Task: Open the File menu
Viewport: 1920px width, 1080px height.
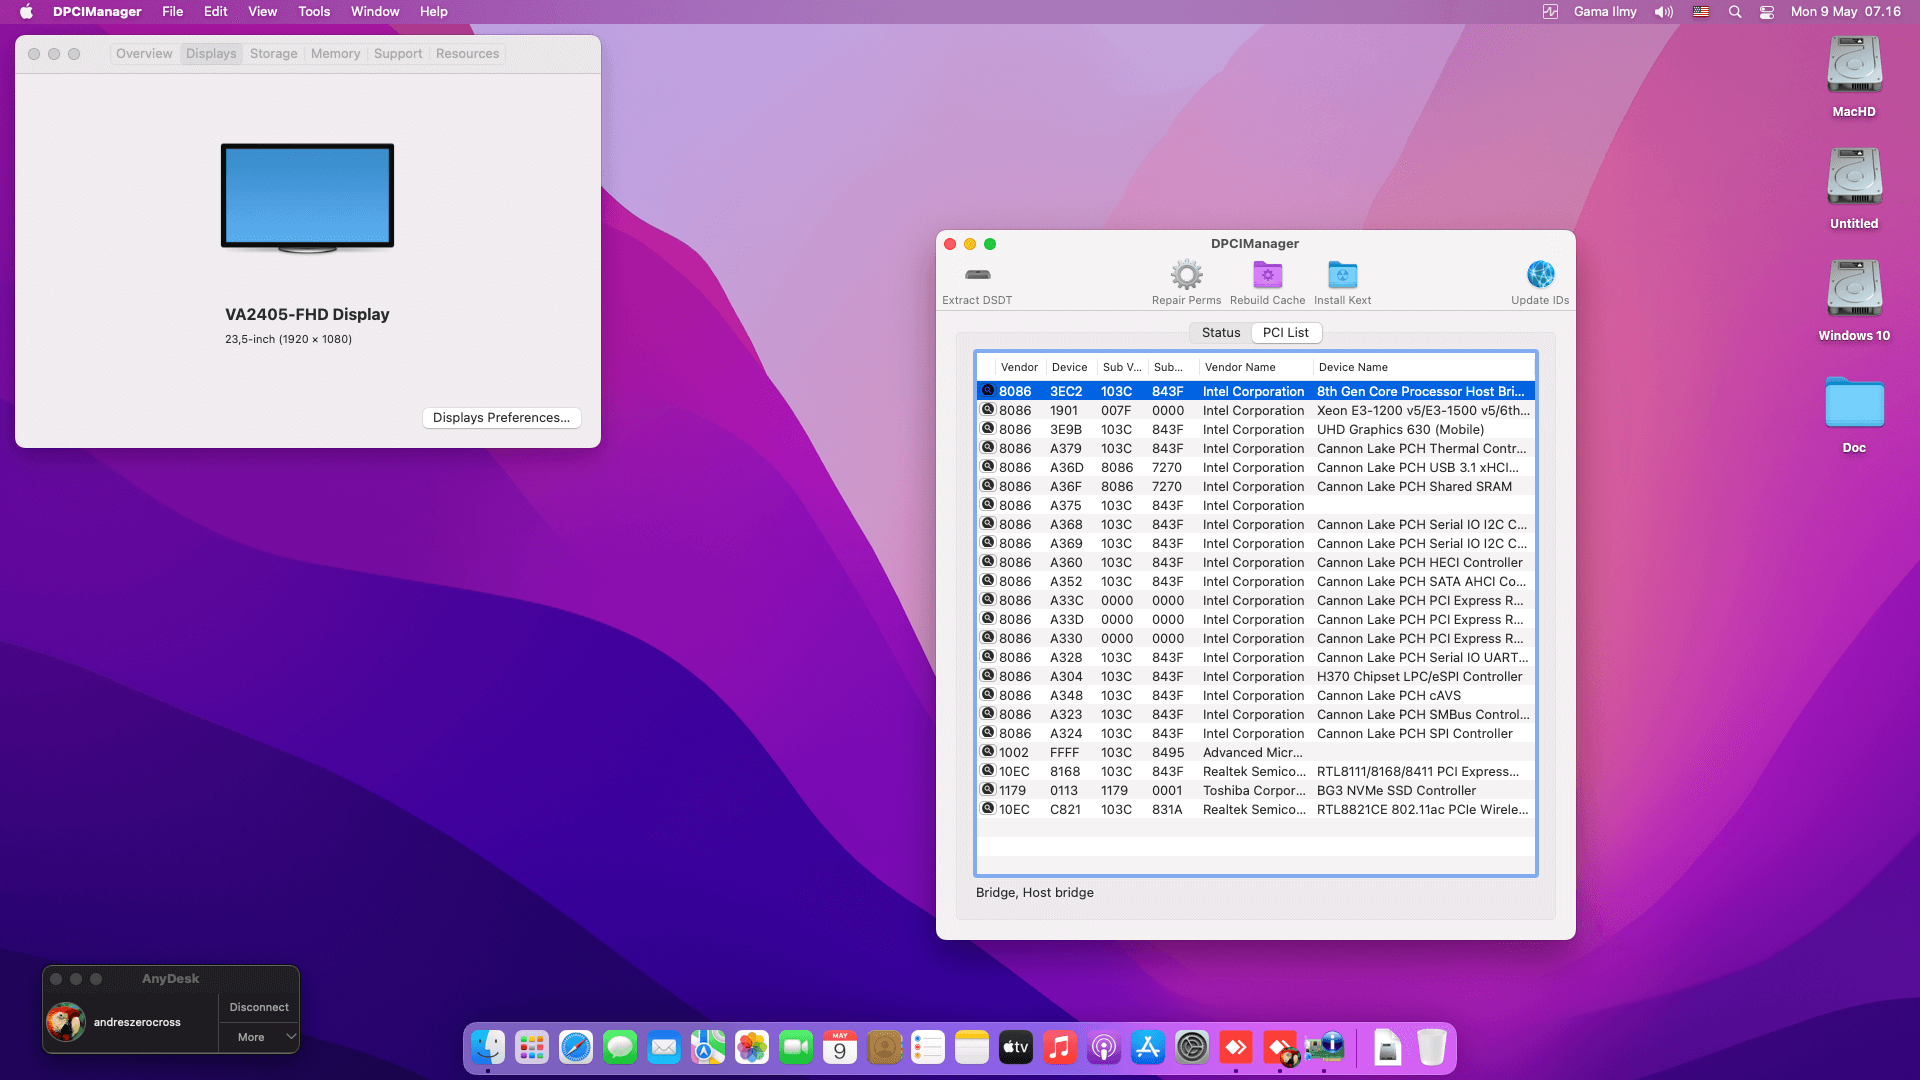Action: click(173, 12)
